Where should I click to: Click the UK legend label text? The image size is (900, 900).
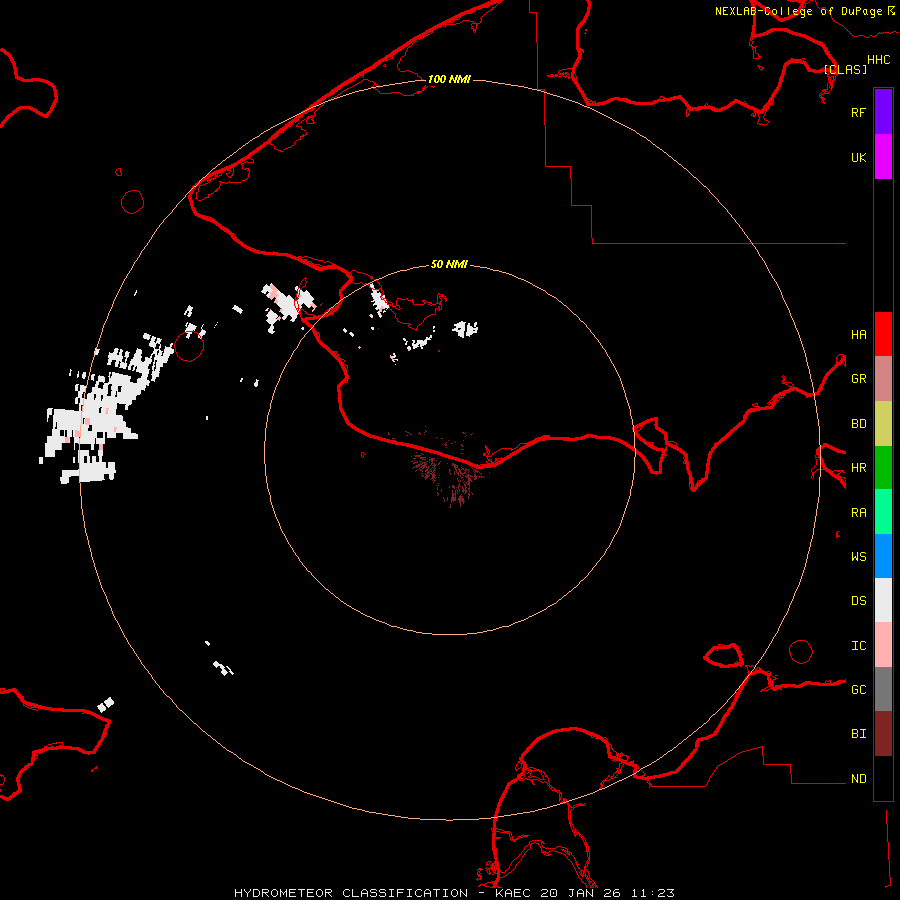coord(859,158)
